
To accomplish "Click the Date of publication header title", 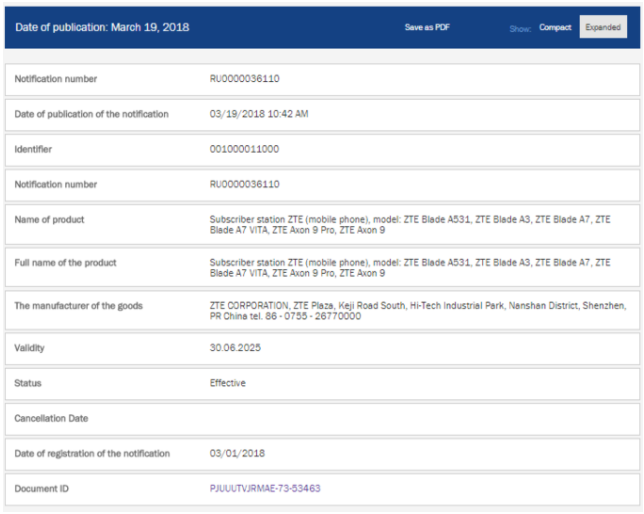I will 101,27.
